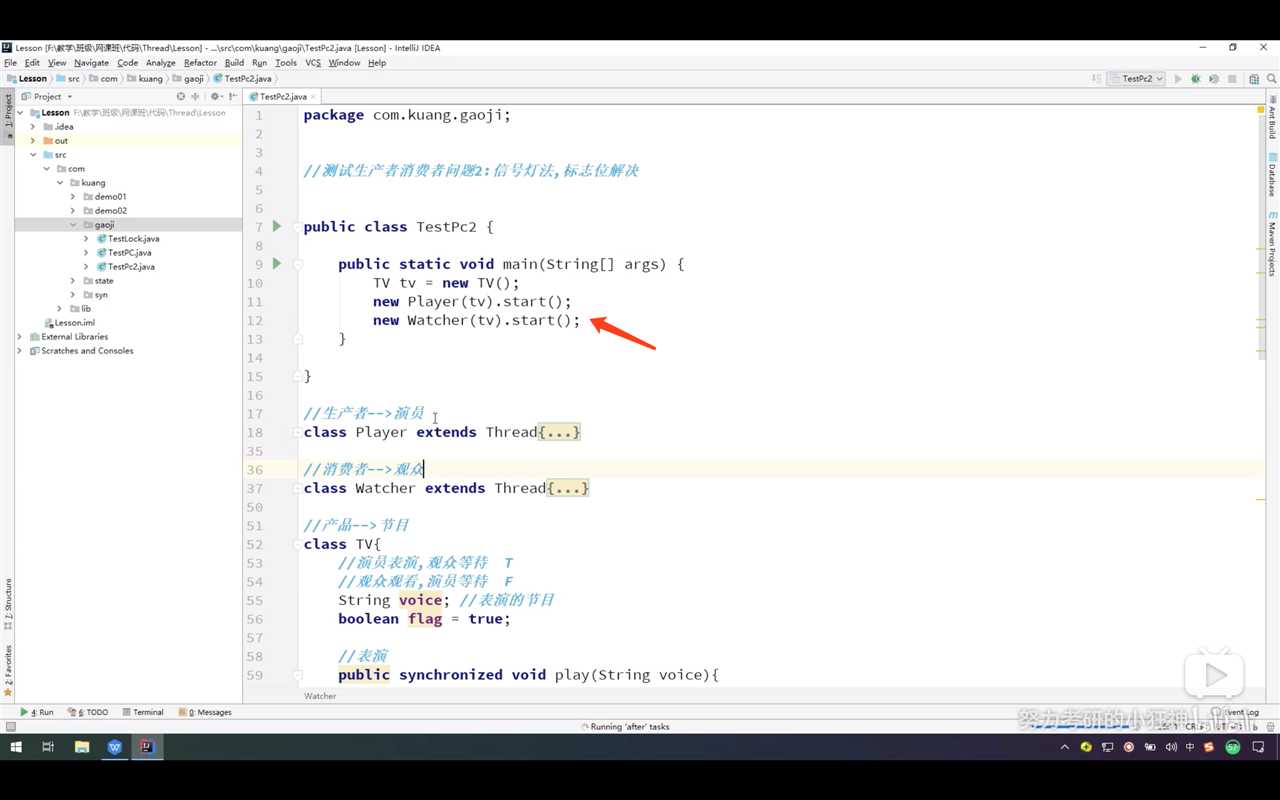Click run gutter arrow on line 9
Viewport: 1280px width, 800px height.
pos(277,264)
